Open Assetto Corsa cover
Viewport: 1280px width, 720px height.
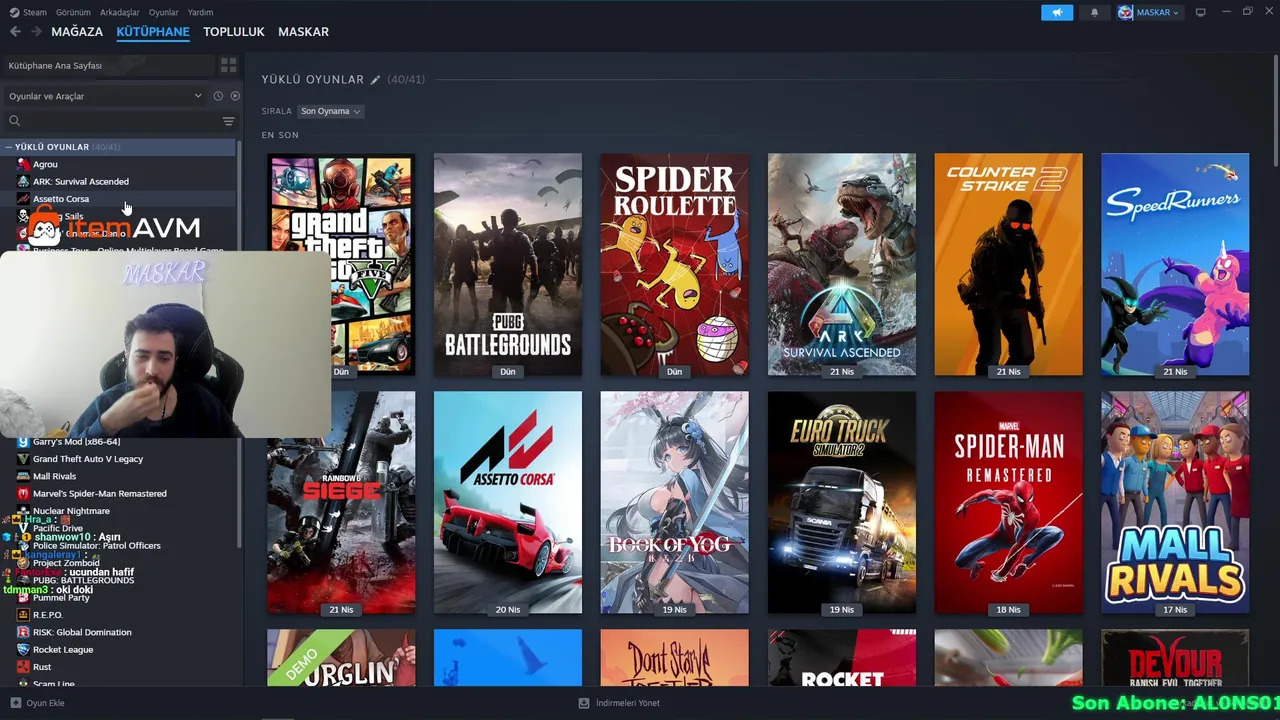pos(508,503)
